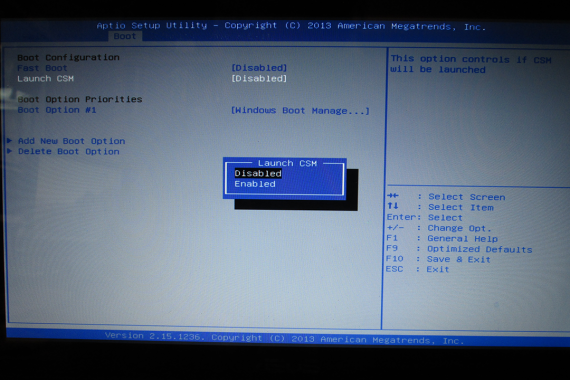
Task: Select the Launch CSM setting label
Action: [x=45, y=79]
